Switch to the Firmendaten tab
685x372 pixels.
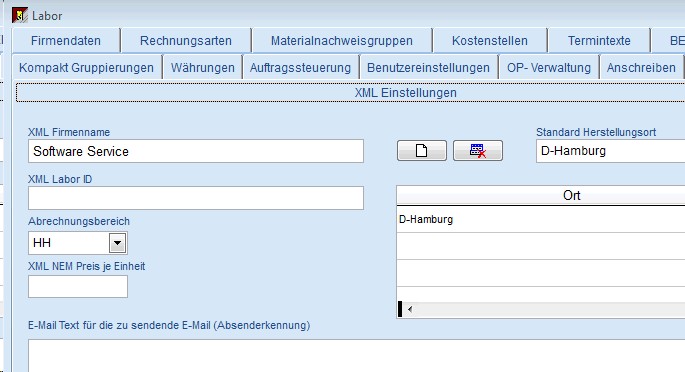(x=66, y=41)
